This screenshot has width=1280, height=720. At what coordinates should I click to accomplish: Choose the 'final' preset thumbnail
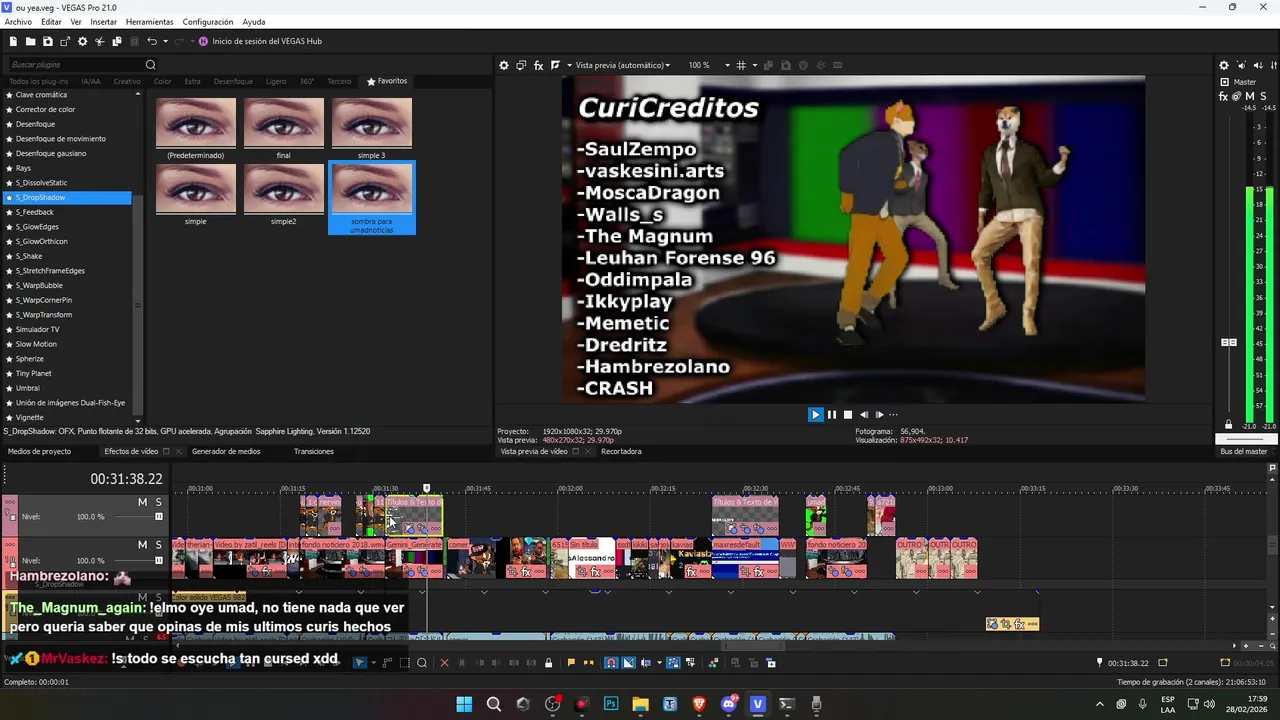pyautogui.click(x=284, y=128)
